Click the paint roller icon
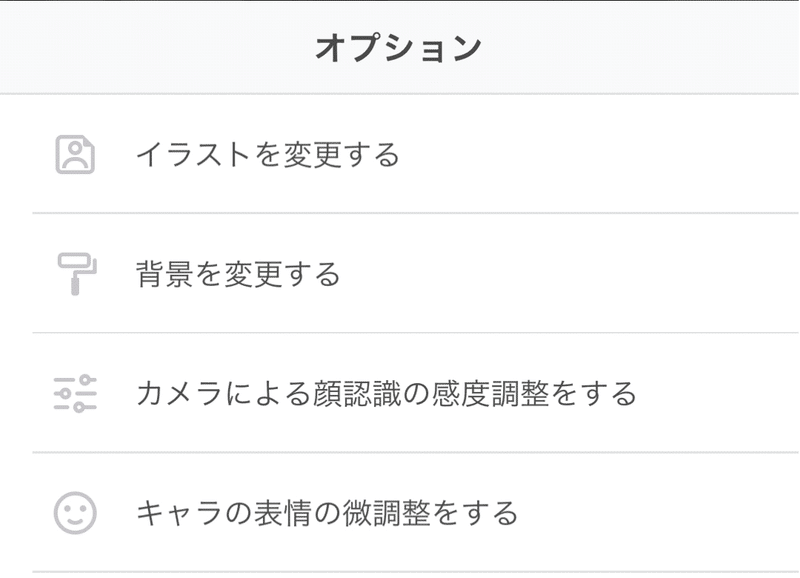The width and height of the screenshot is (800, 578). (75, 274)
